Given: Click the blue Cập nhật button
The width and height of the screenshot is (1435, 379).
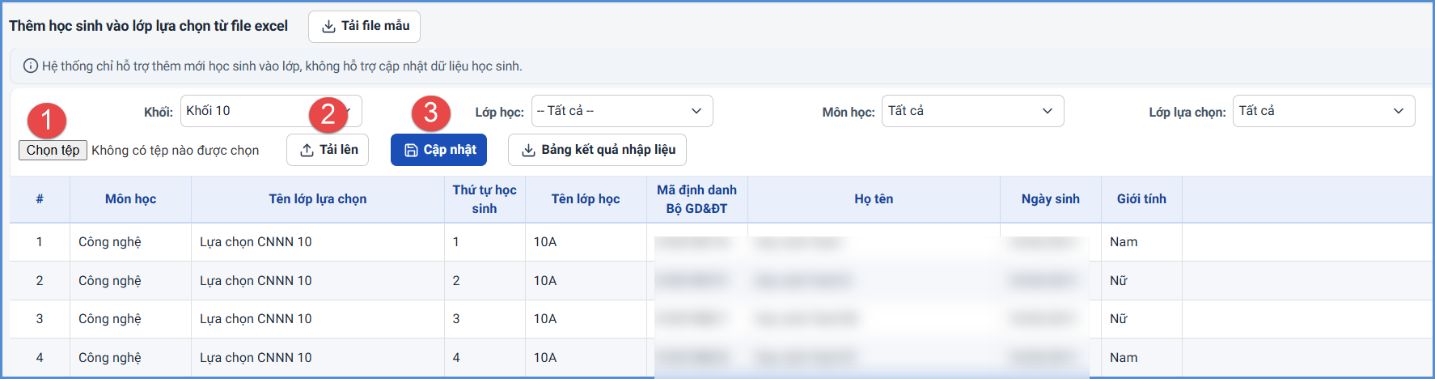Looking at the screenshot, I should [439, 150].
